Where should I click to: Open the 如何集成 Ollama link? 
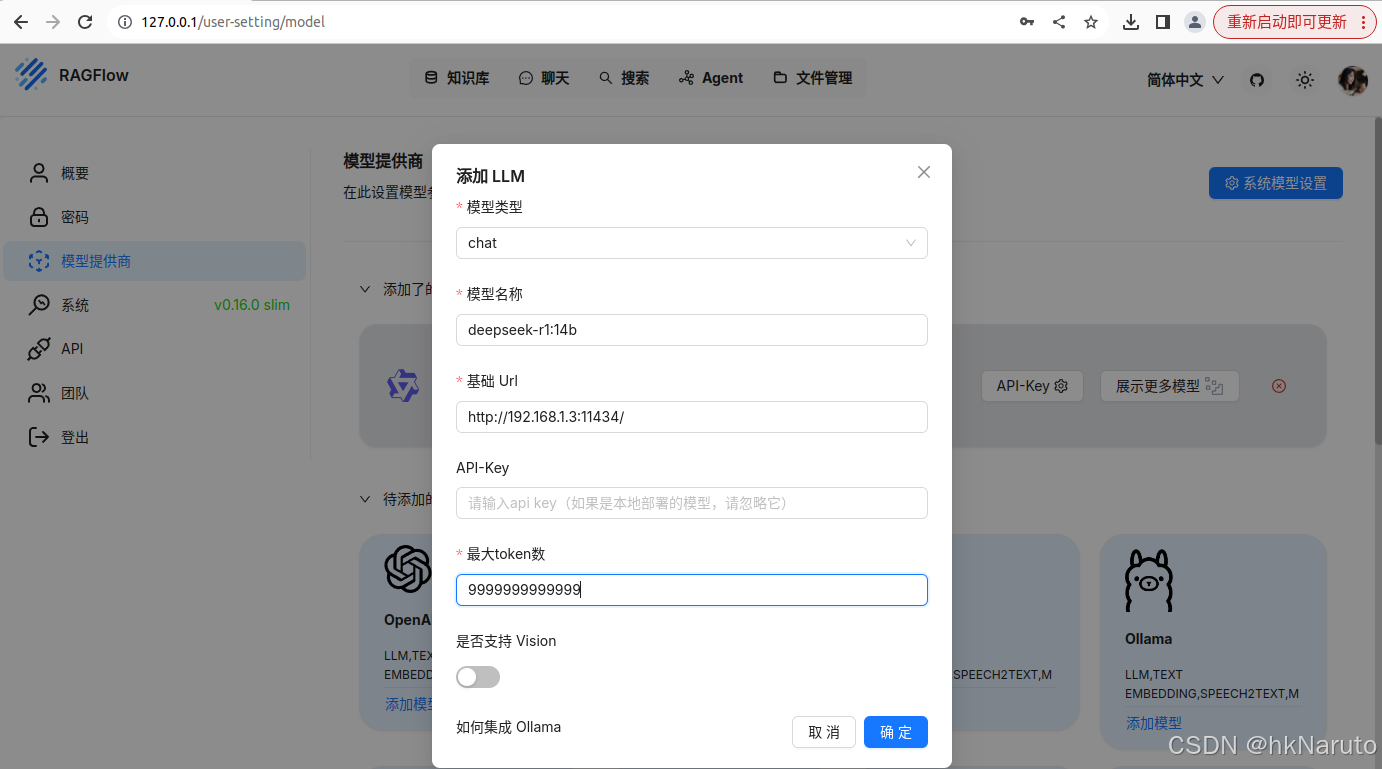pyautogui.click(x=509, y=727)
